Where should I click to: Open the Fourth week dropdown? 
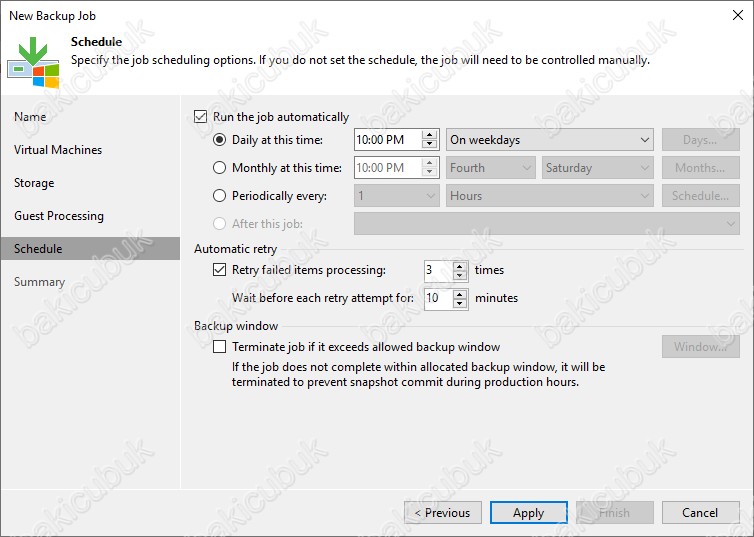point(490,168)
